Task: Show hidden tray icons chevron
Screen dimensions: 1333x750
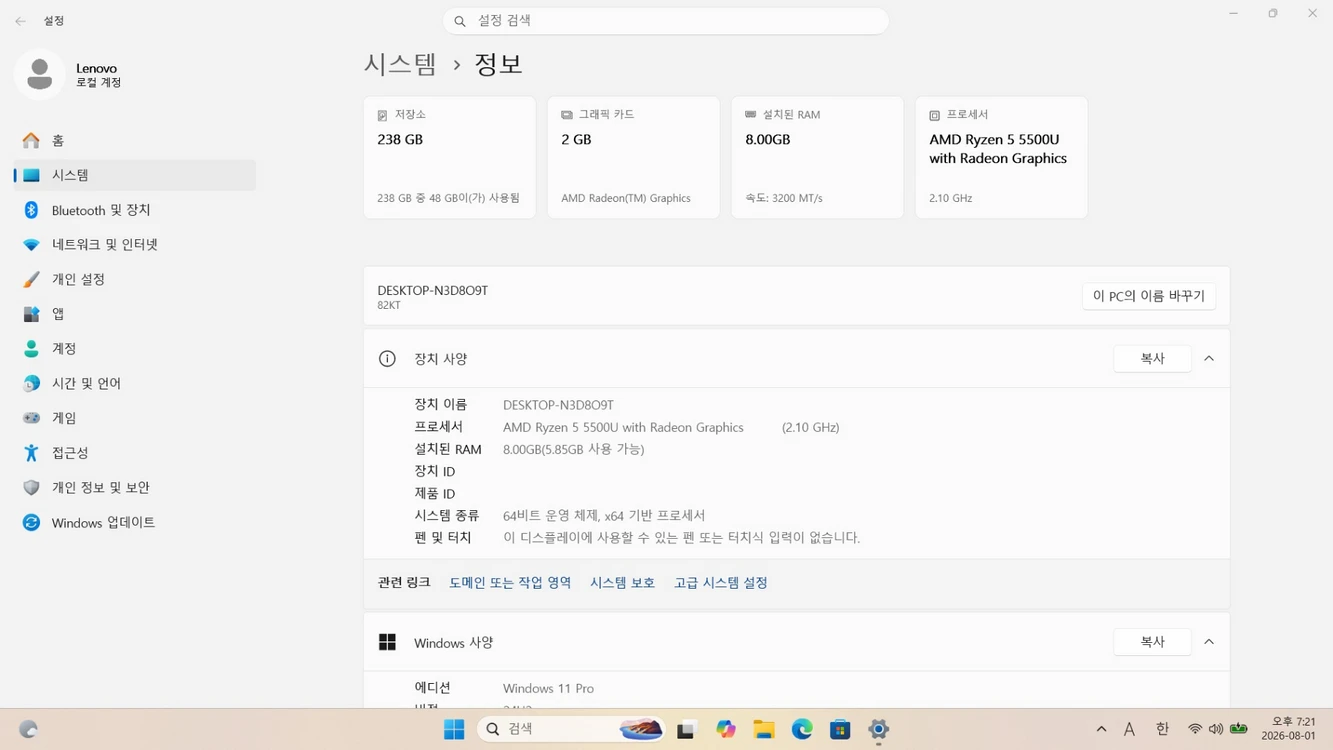Action: 1101,729
